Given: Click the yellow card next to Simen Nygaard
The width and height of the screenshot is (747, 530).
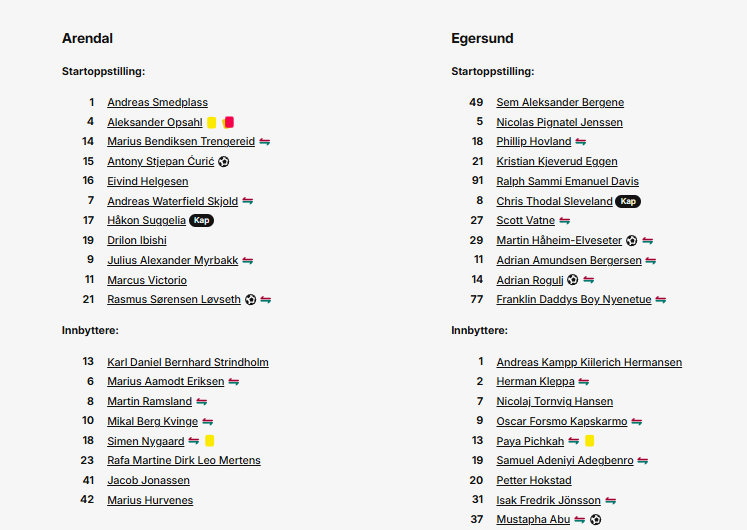Looking at the screenshot, I should (209, 441).
